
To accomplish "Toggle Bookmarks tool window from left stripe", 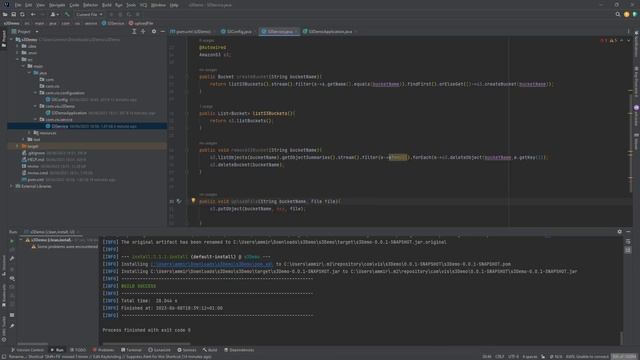I will [x=4, y=296].
